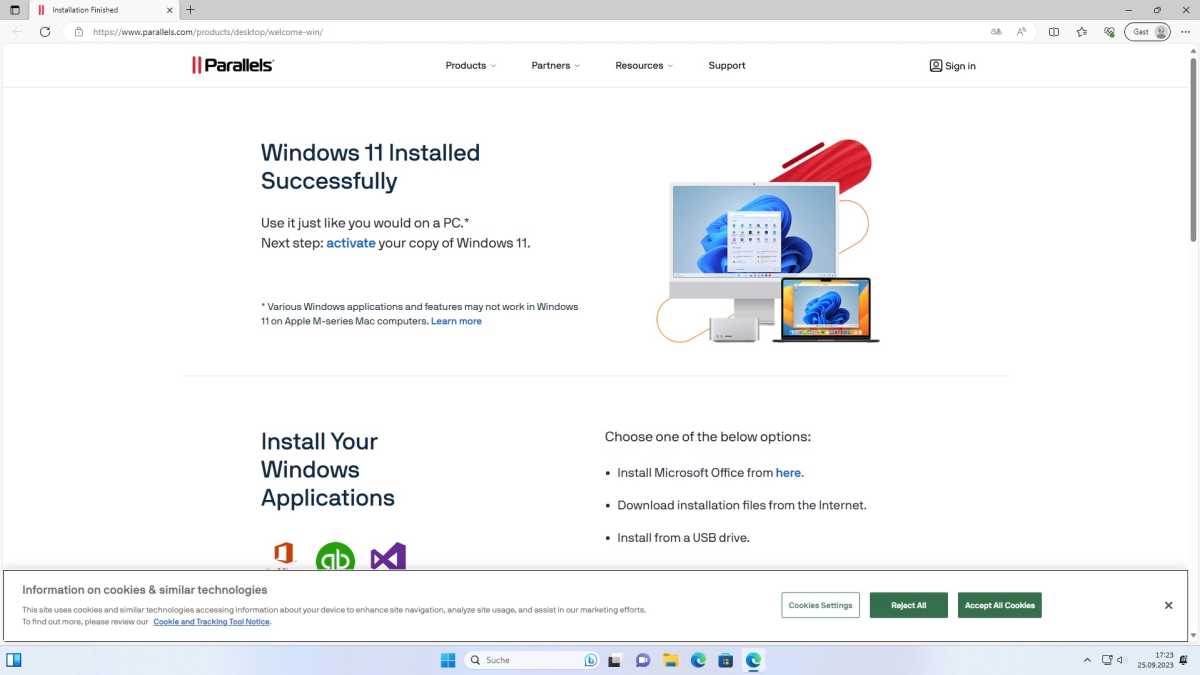Click the active Edge taskbar icon
The image size is (1200, 675).
tap(754, 660)
